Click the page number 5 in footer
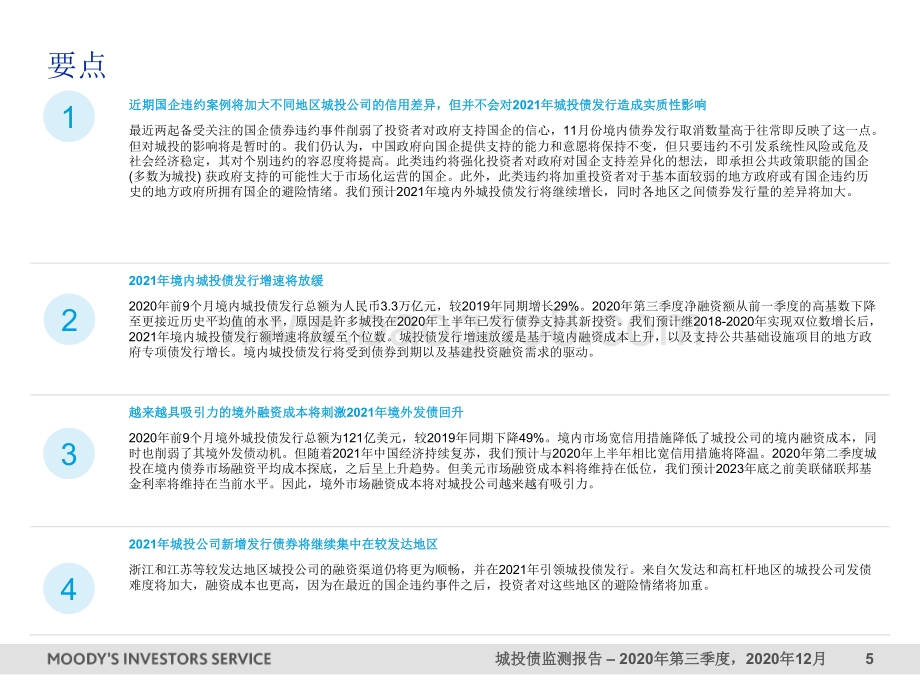920x690 pixels. click(870, 659)
